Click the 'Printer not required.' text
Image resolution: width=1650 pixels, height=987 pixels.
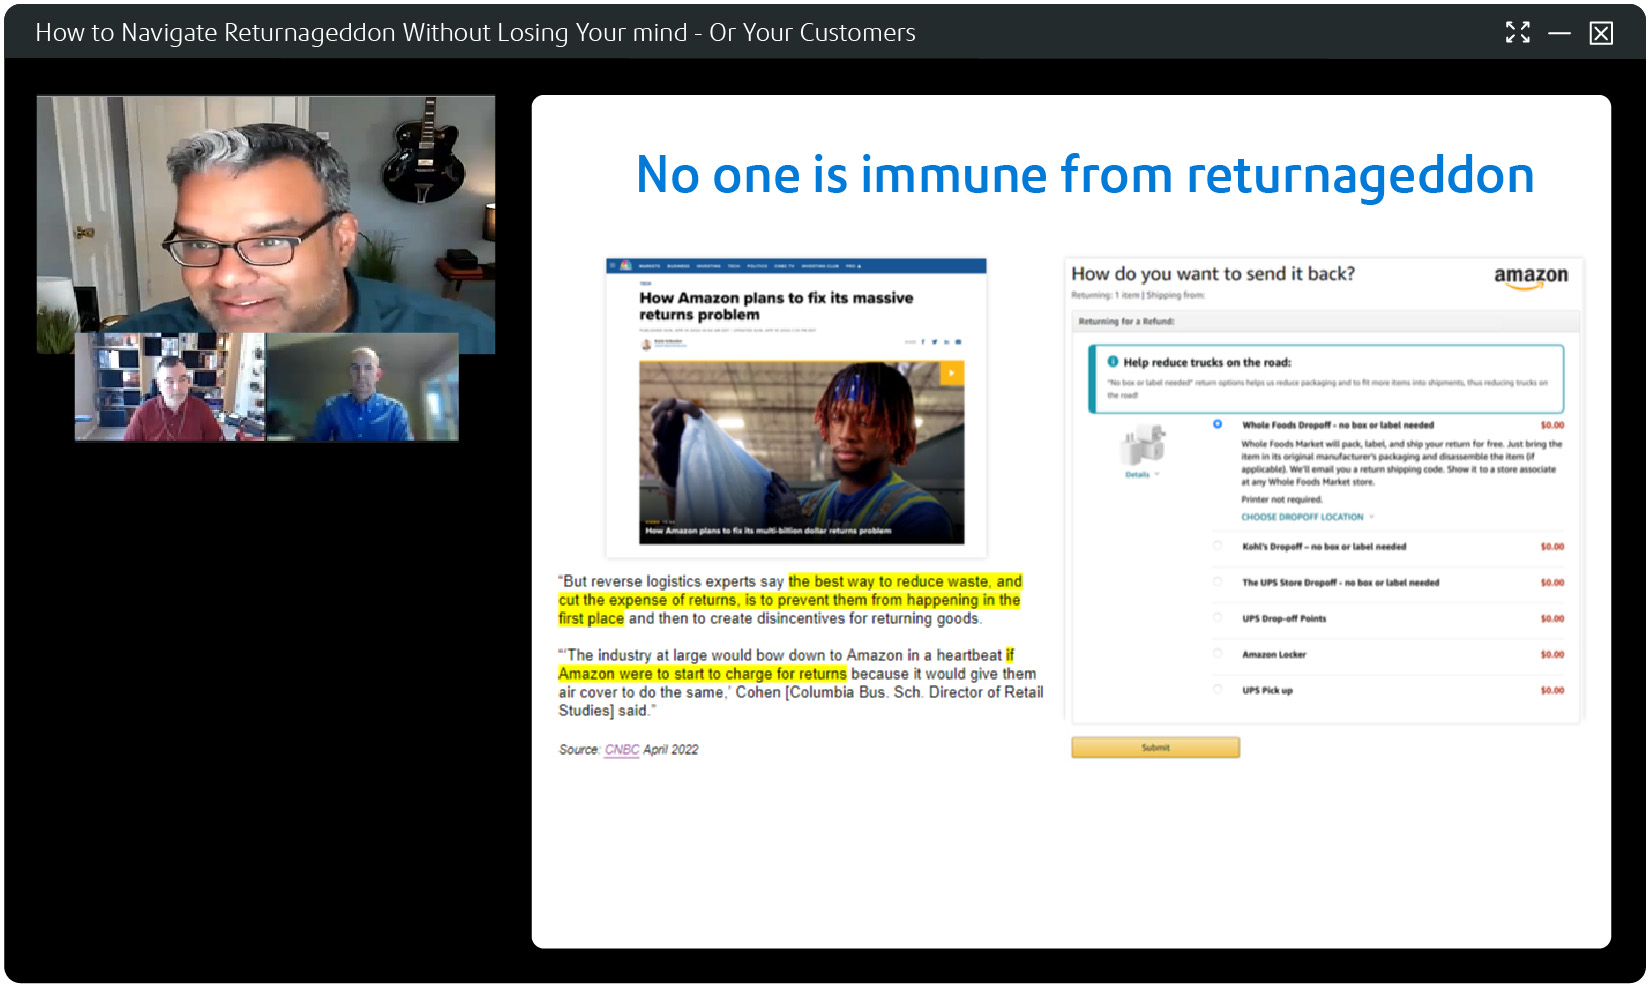tap(1282, 499)
